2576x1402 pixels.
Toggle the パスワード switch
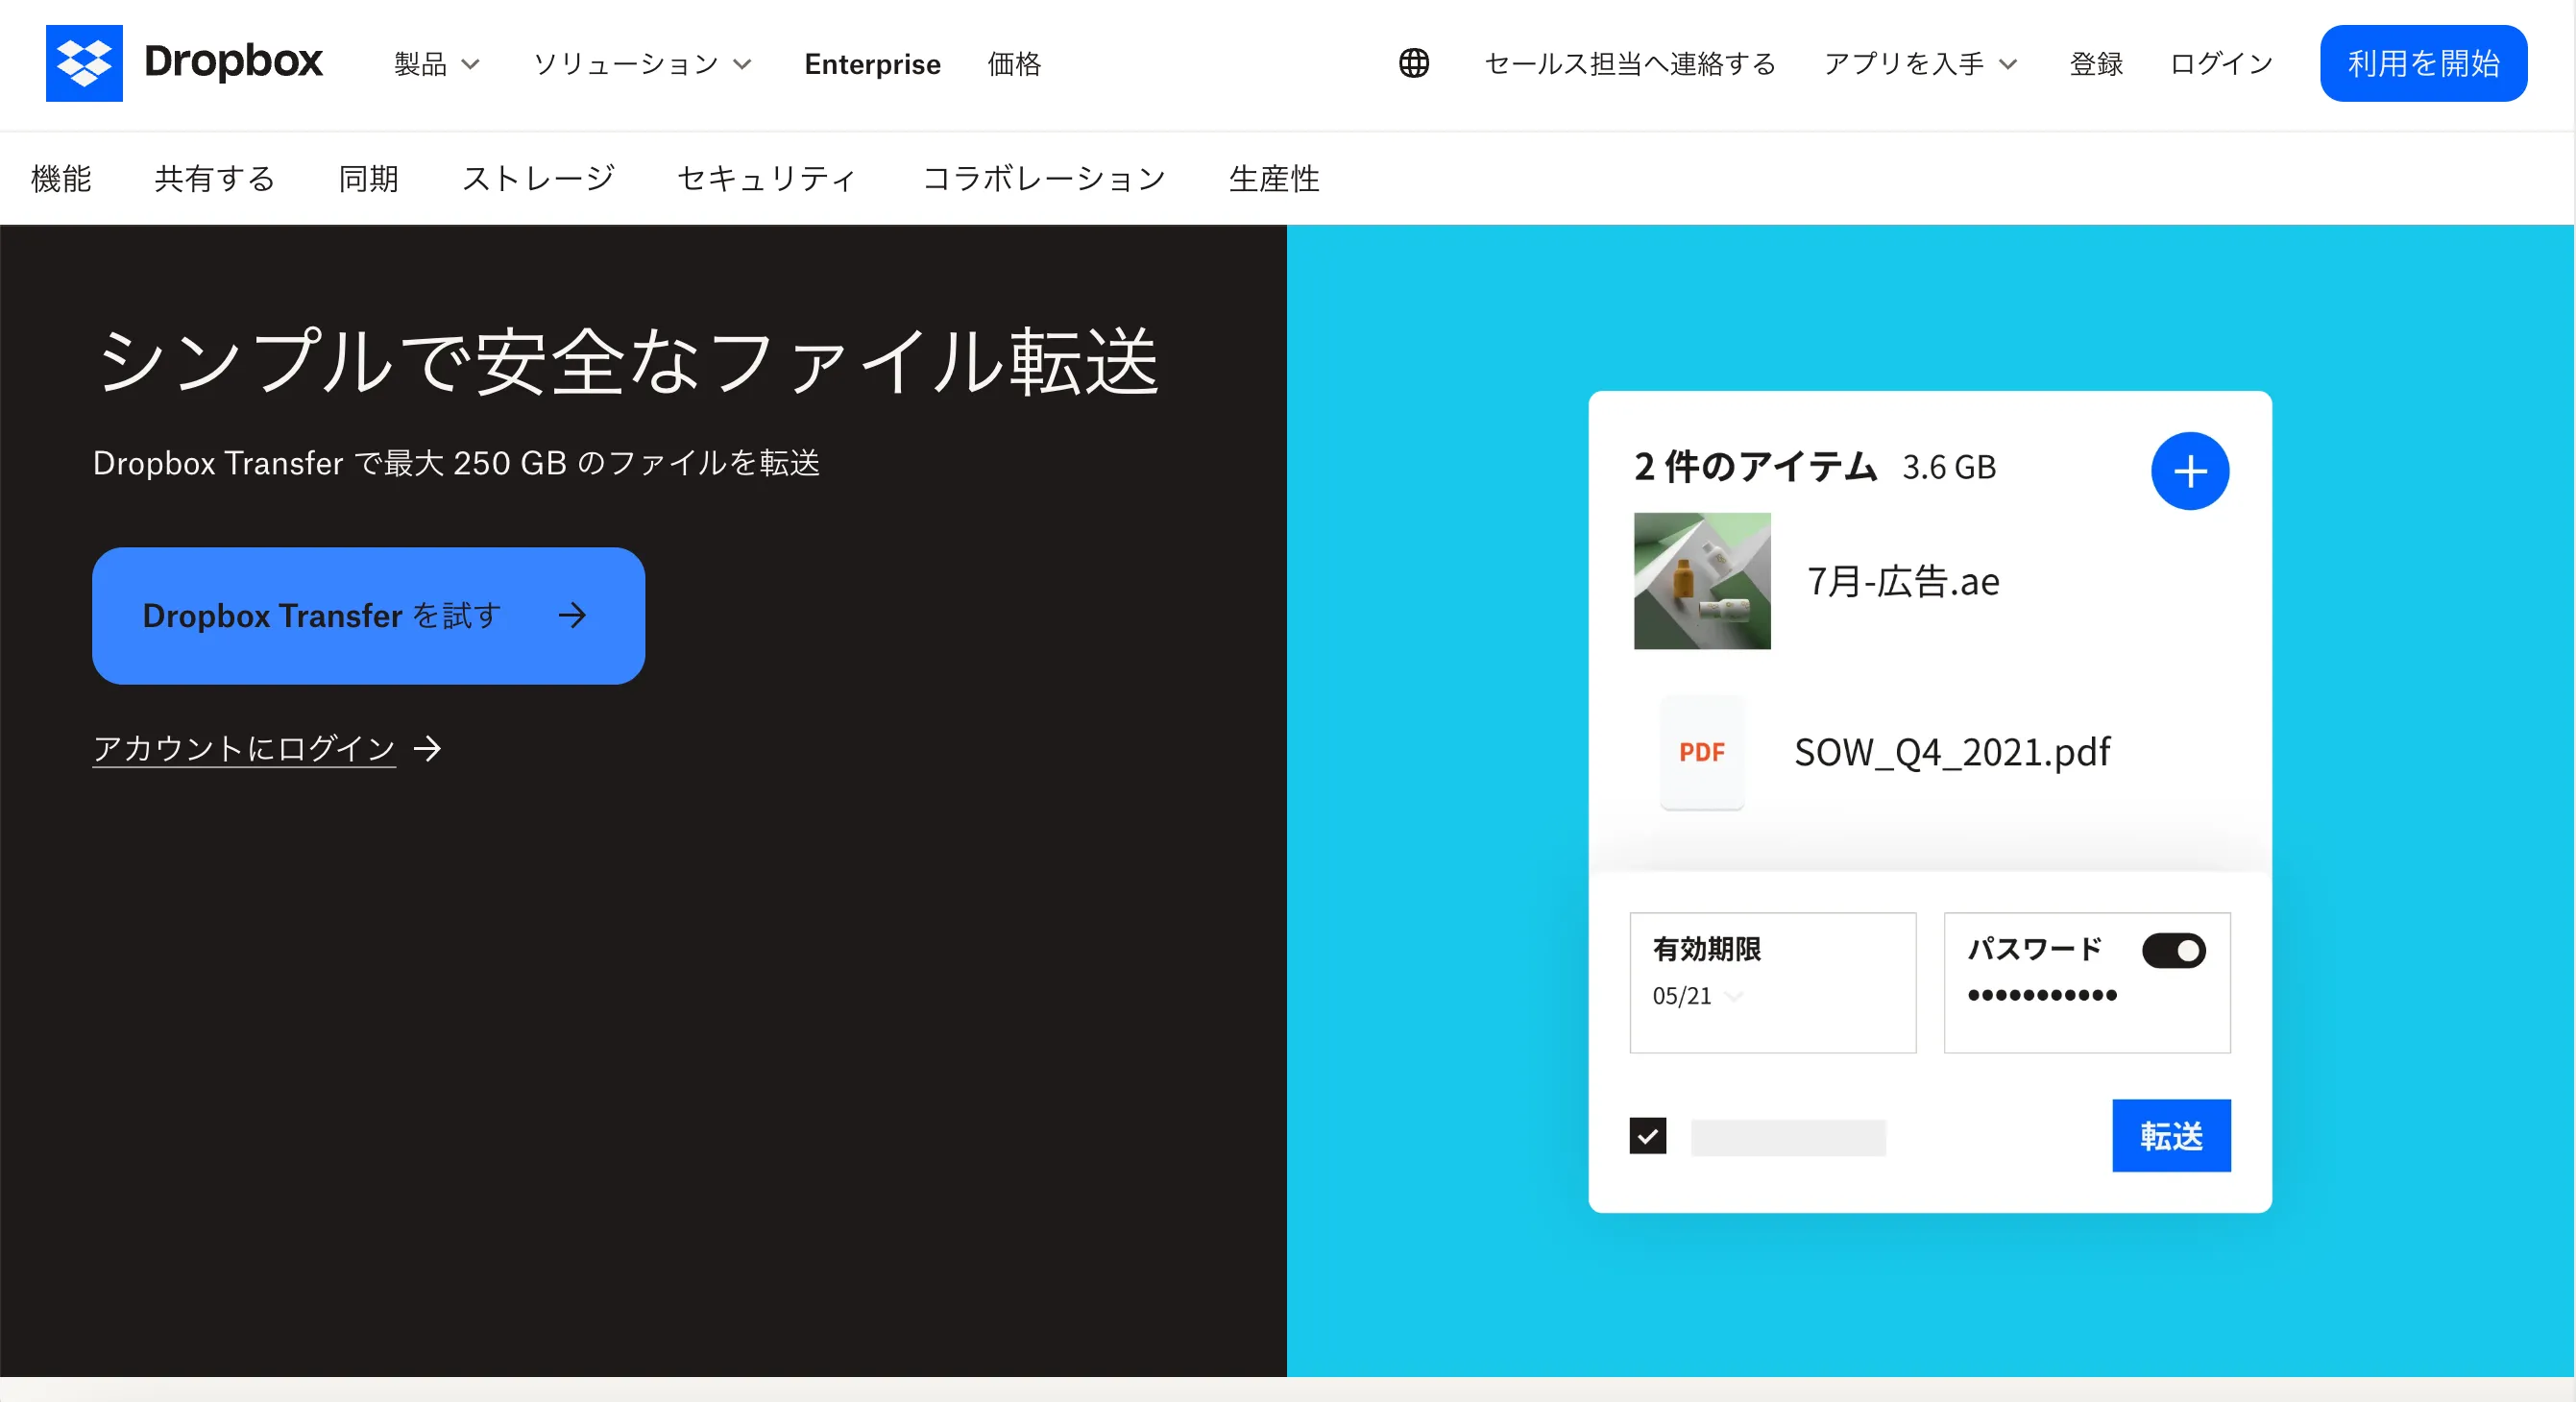click(2173, 950)
